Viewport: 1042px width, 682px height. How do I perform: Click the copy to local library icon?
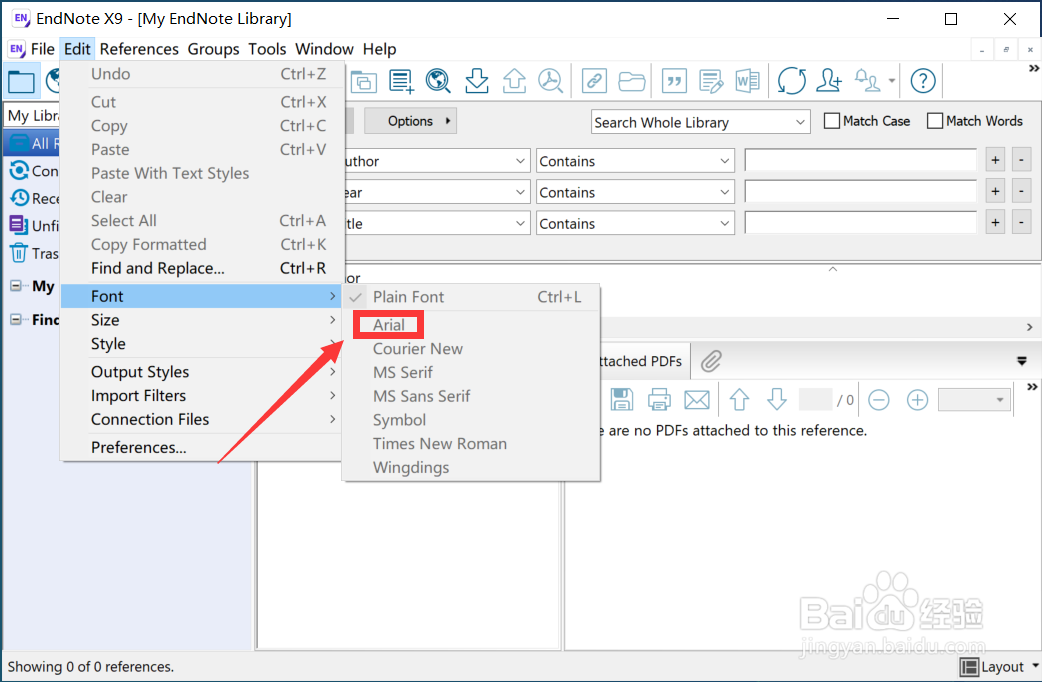click(x=364, y=81)
